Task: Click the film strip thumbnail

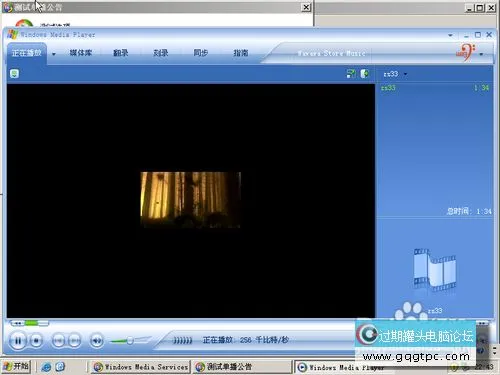Action: click(434, 270)
